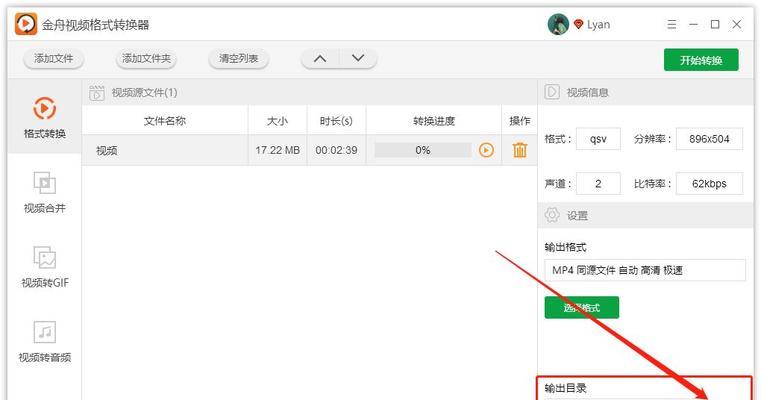Click the 17.22 MB size cell
The image size is (761, 400).
click(278, 150)
